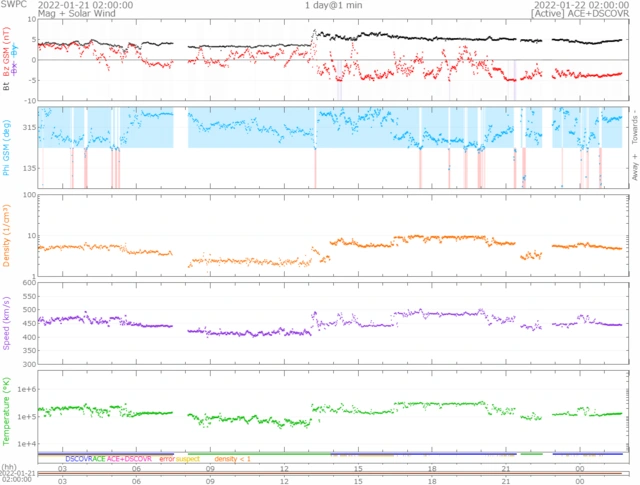Screen dimensions: 640x485
Task: Click the ACE+DSCOVR legend entry
Action: (x=129, y=458)
